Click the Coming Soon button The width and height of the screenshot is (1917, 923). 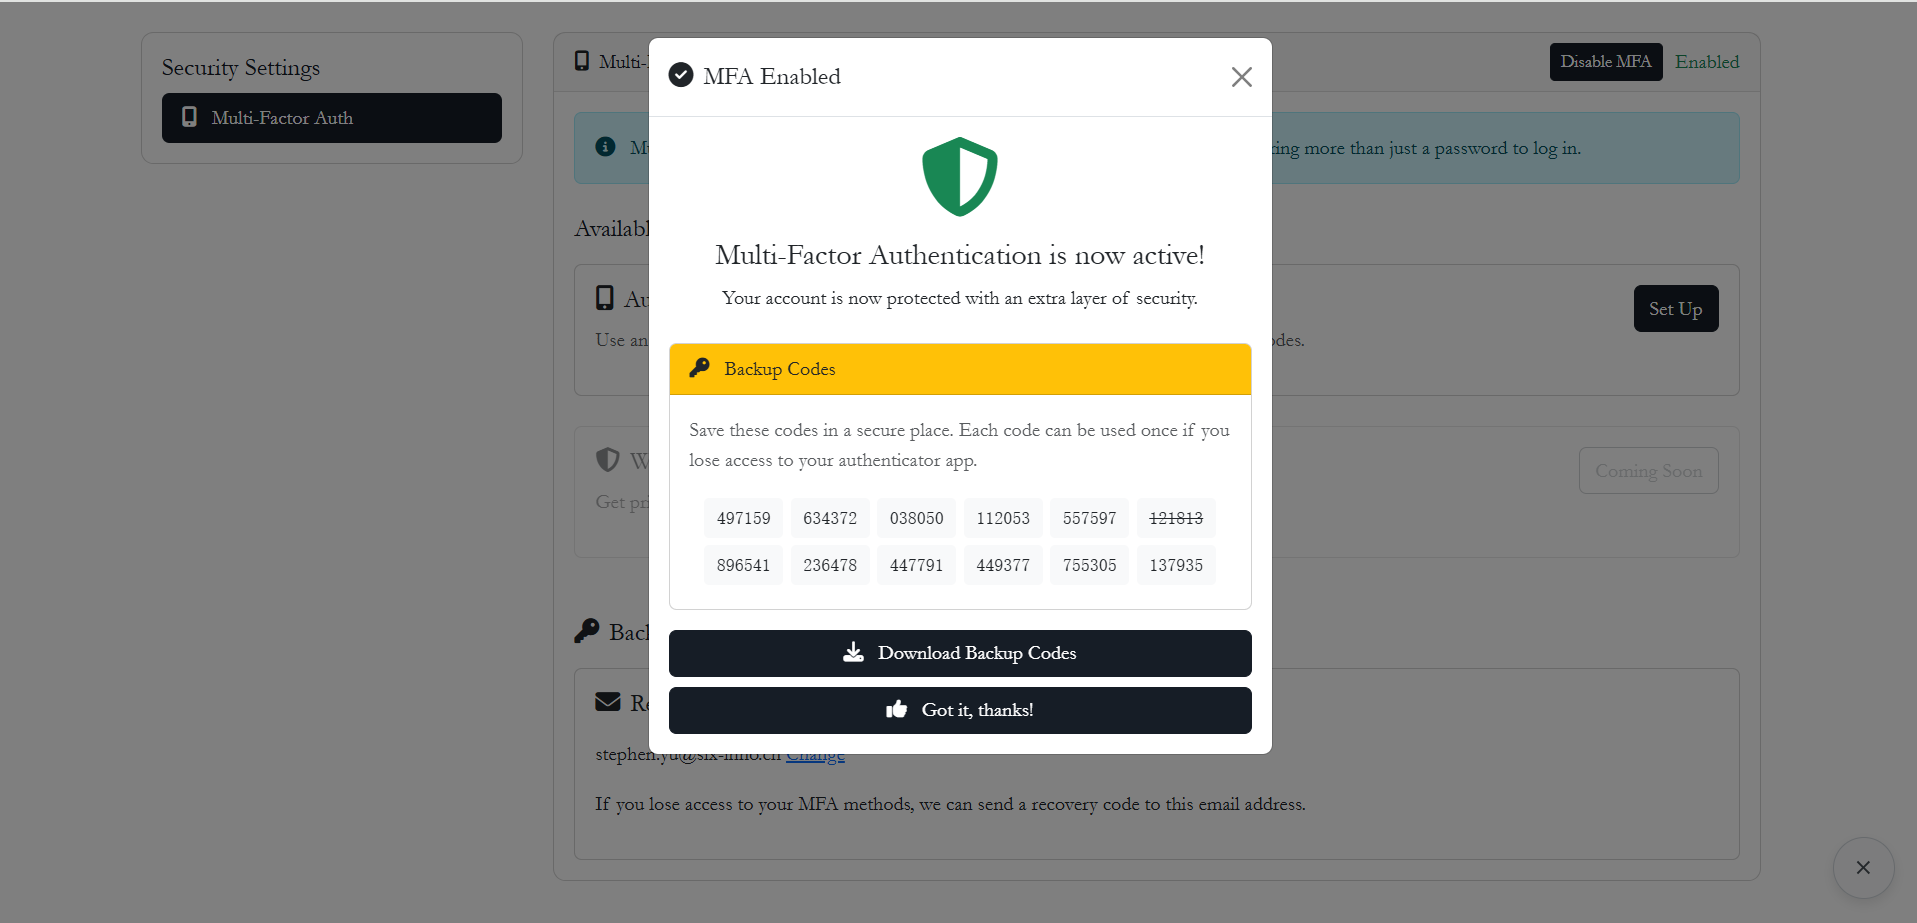point(1649,471)
